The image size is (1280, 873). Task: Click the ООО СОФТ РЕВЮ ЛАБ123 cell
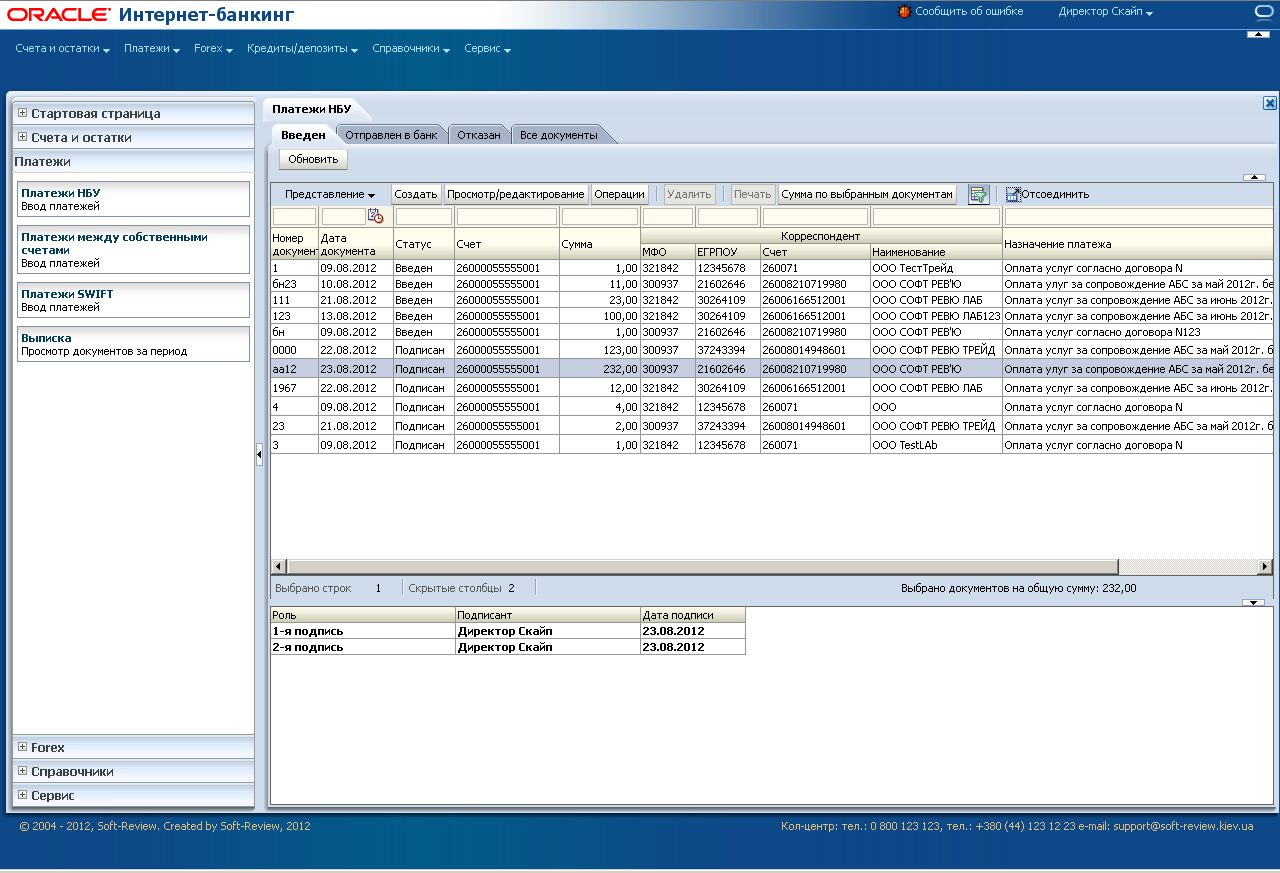[936, 316]
